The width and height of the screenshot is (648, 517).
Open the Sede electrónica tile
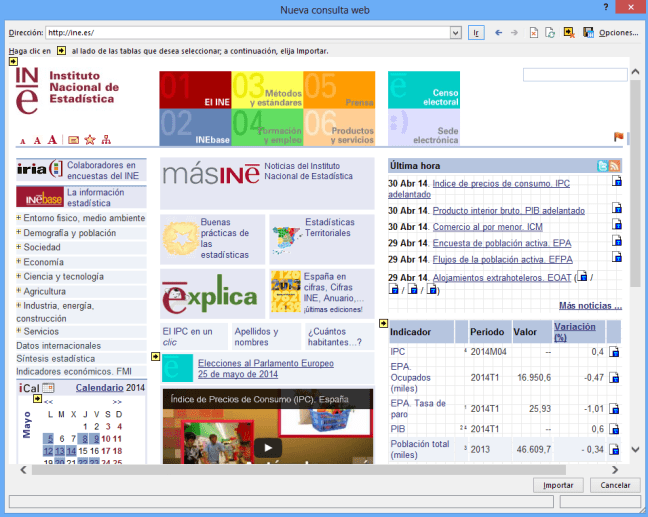[424, 127]
